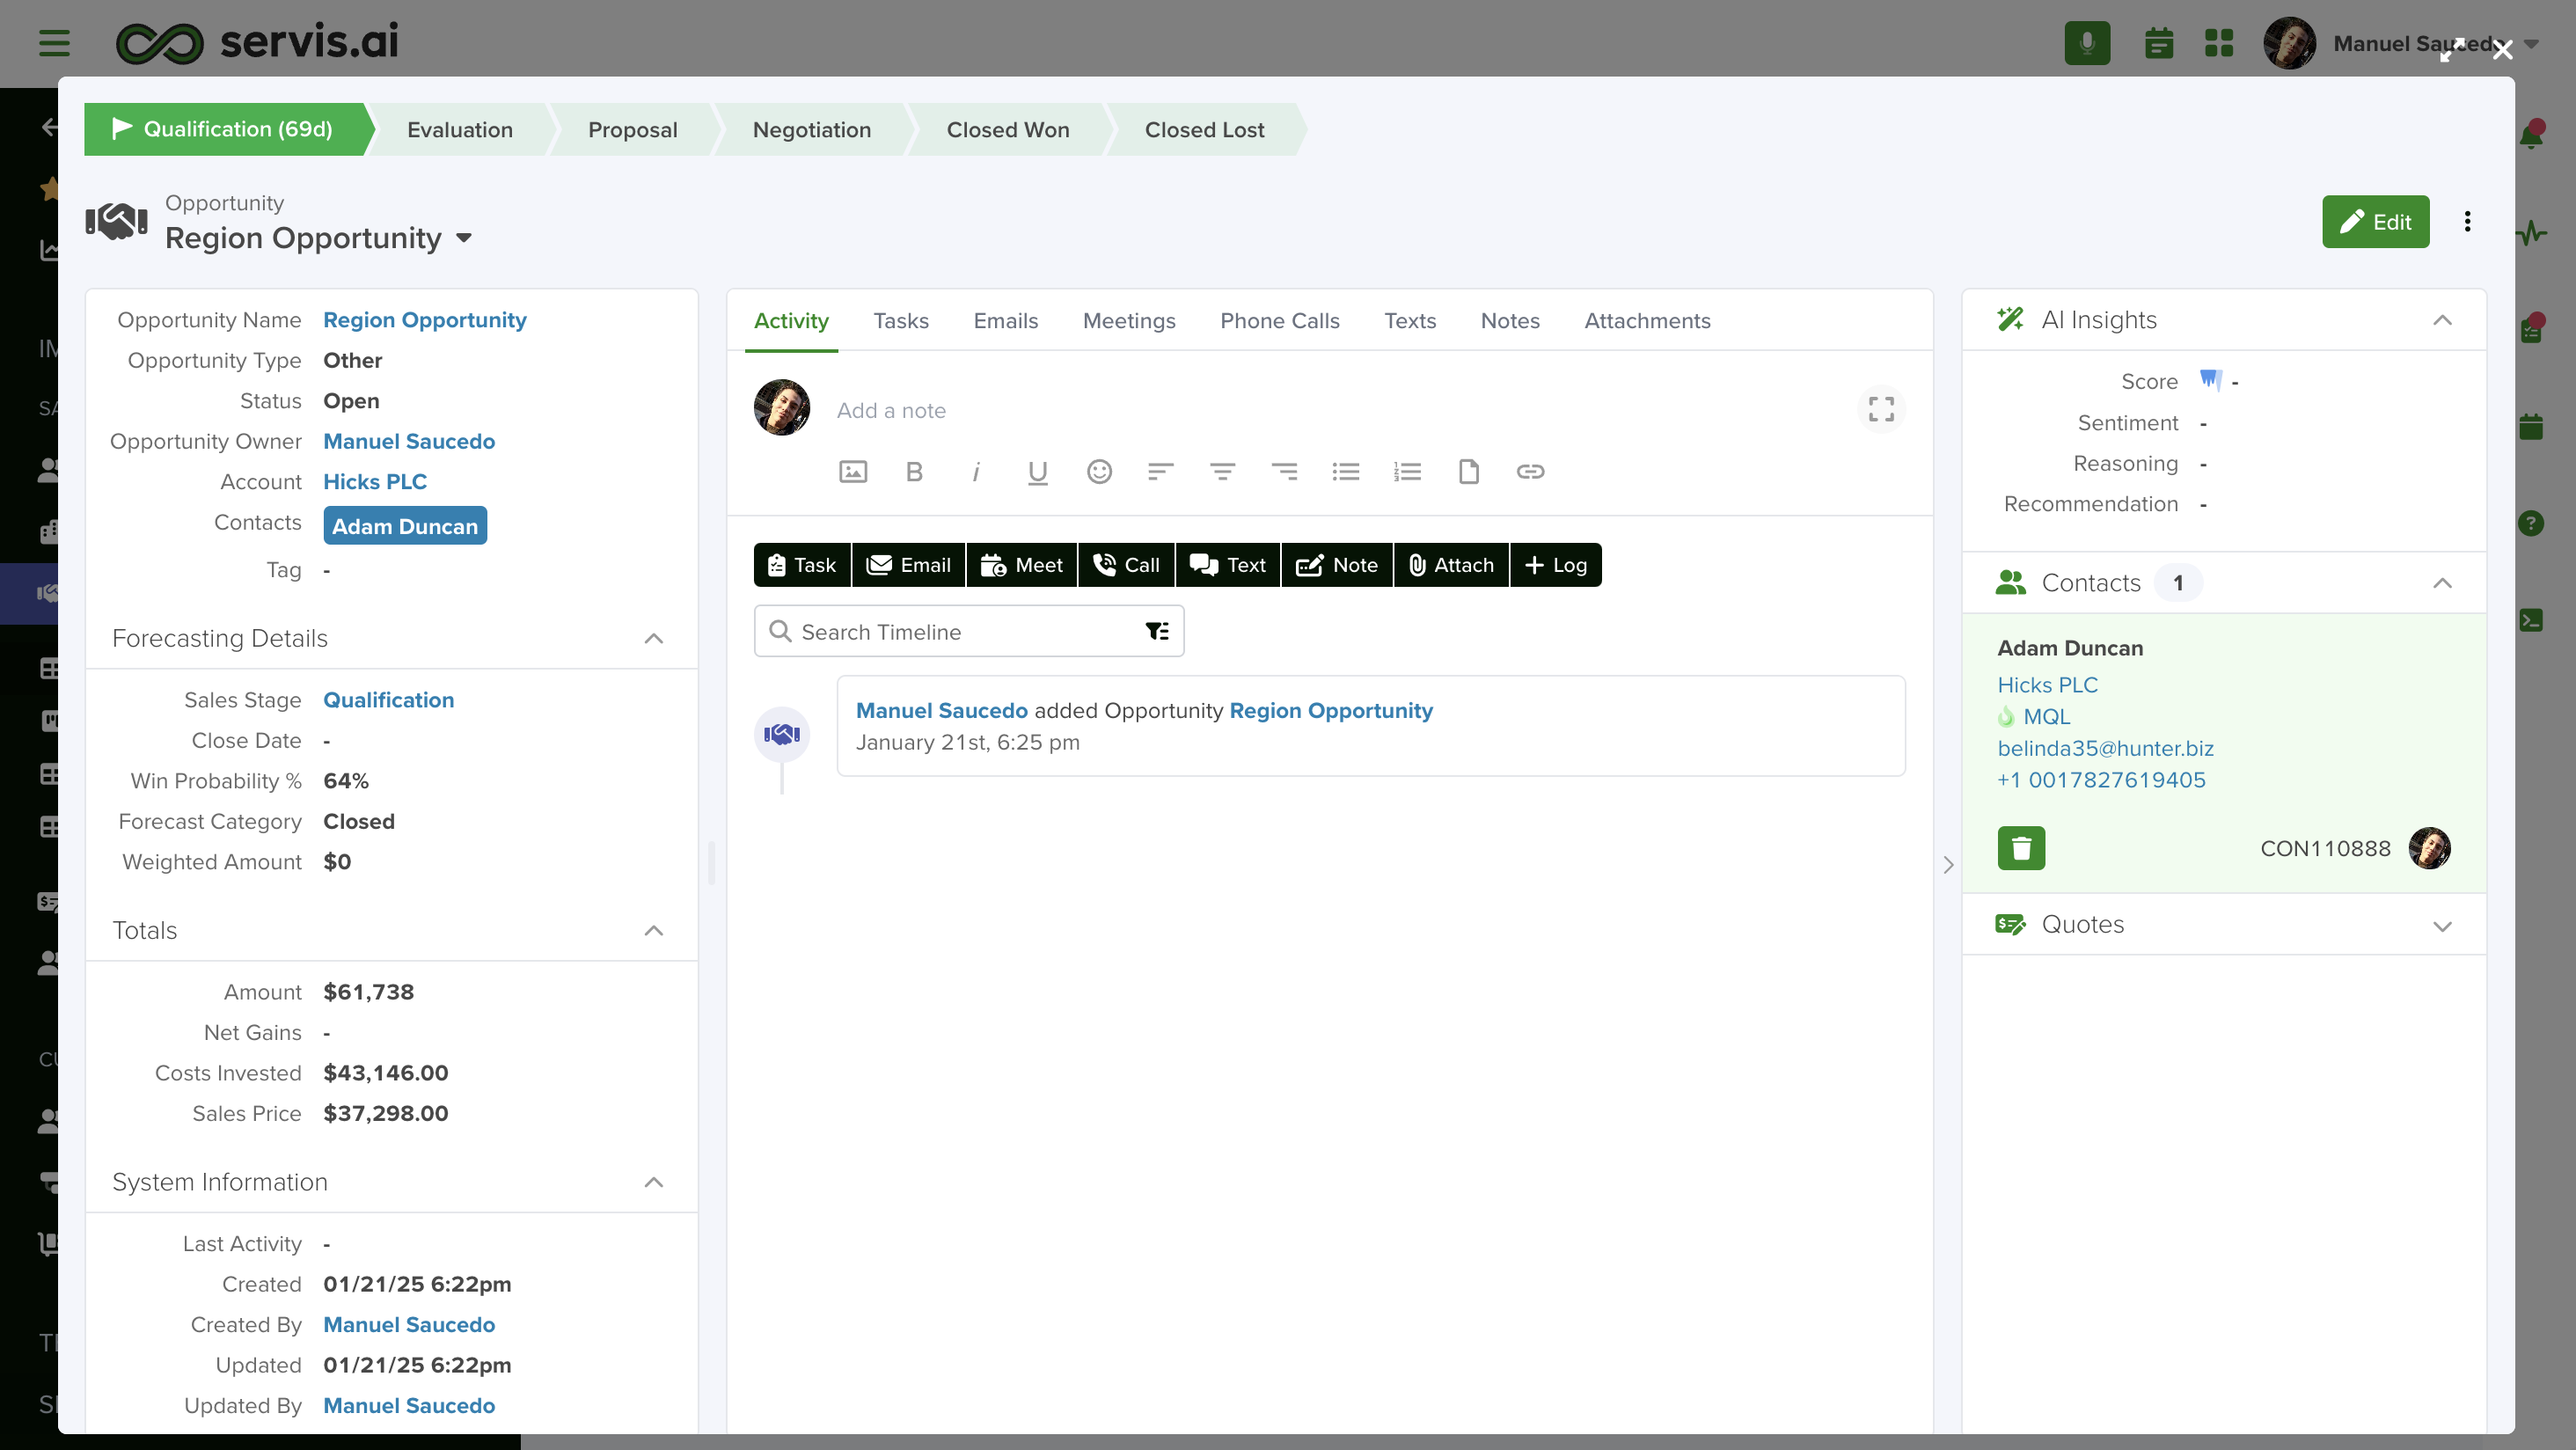Create a new Task

(801, 565)
